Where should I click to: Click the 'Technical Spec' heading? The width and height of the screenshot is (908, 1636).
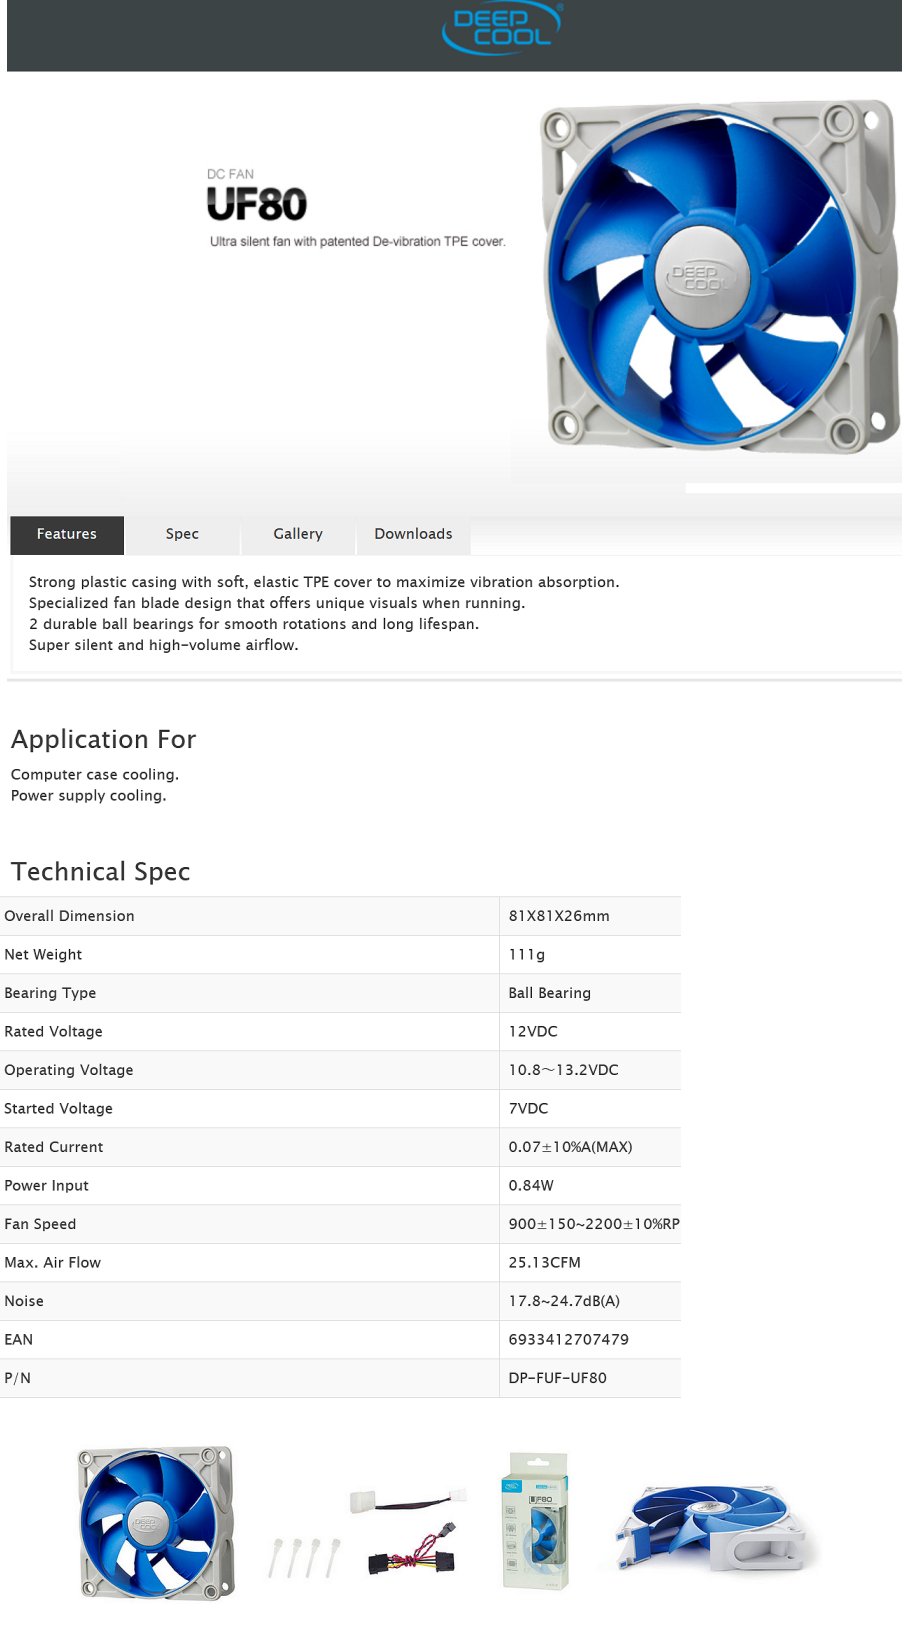coord(101,871)
